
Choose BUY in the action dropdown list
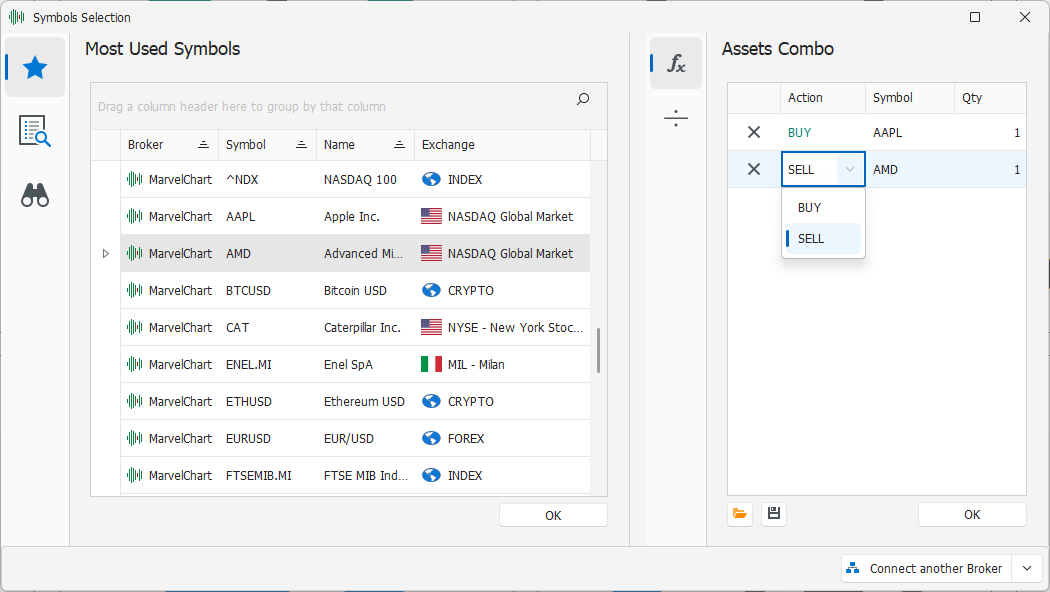[823, 208]
